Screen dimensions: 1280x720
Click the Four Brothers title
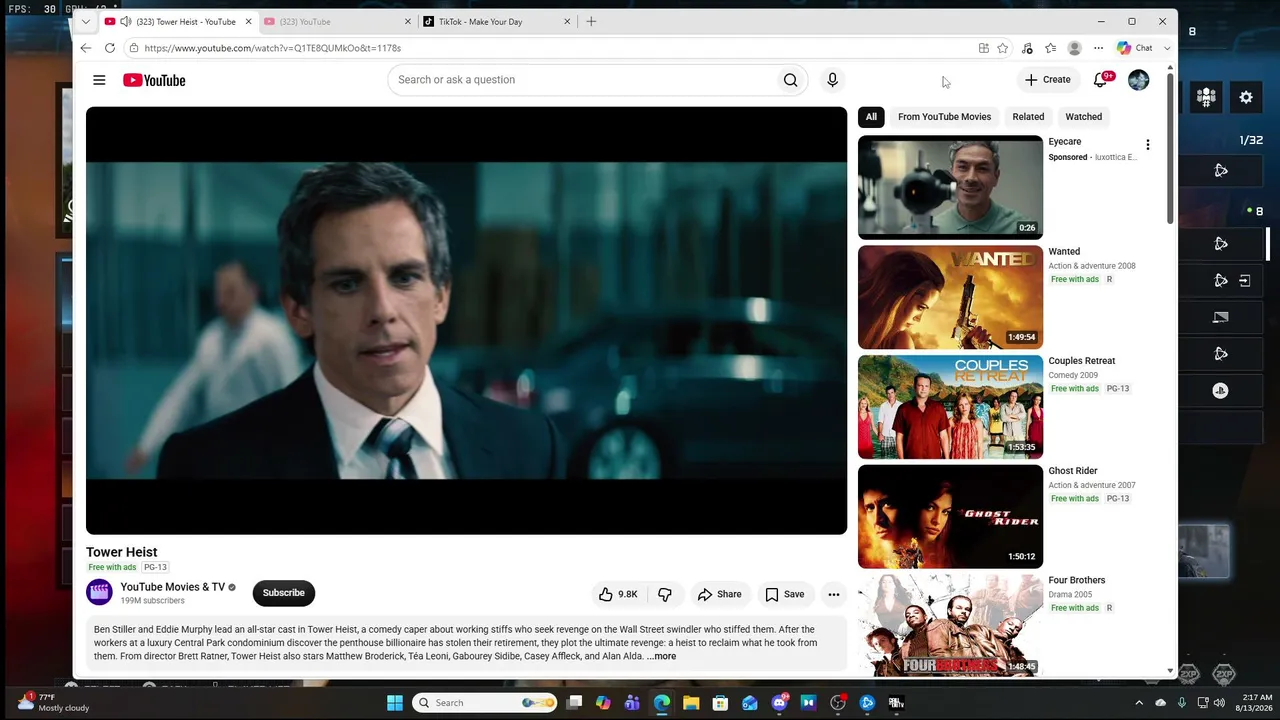1077,580
